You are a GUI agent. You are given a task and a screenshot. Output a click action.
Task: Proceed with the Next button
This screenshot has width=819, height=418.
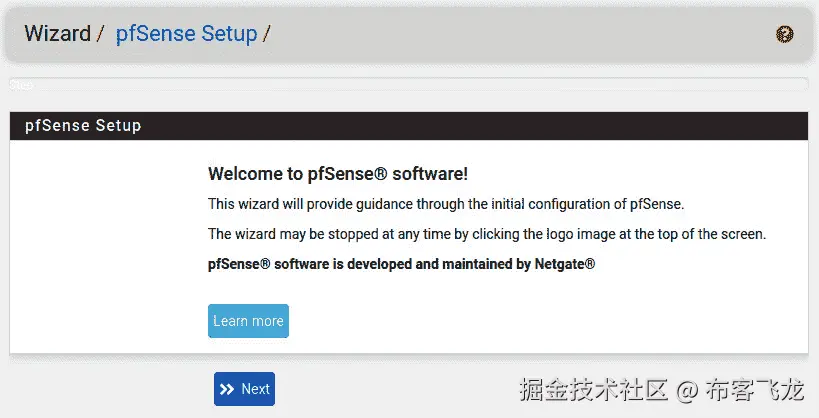(x=244, y=389)
